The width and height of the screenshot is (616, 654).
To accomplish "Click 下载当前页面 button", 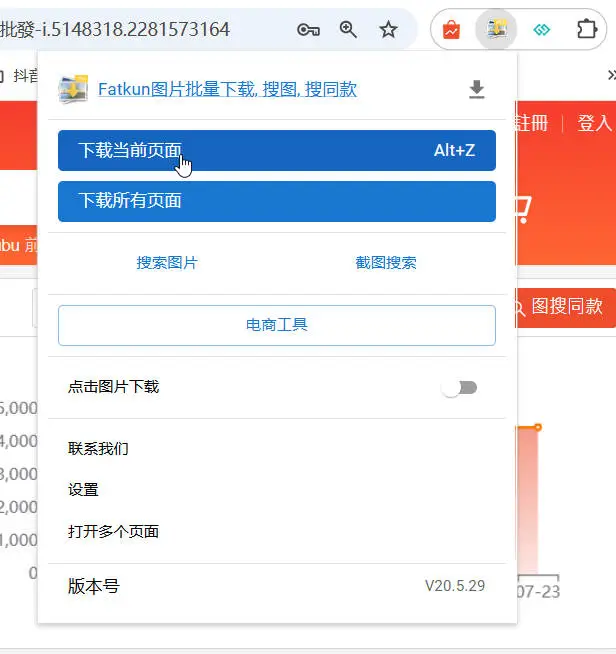I will [x=277, y=151].
